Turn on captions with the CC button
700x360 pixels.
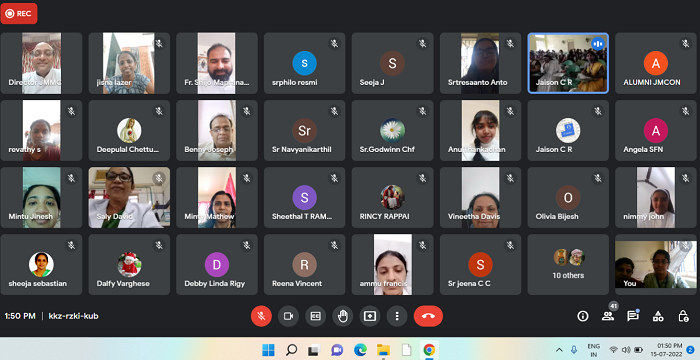pos(316,316)
